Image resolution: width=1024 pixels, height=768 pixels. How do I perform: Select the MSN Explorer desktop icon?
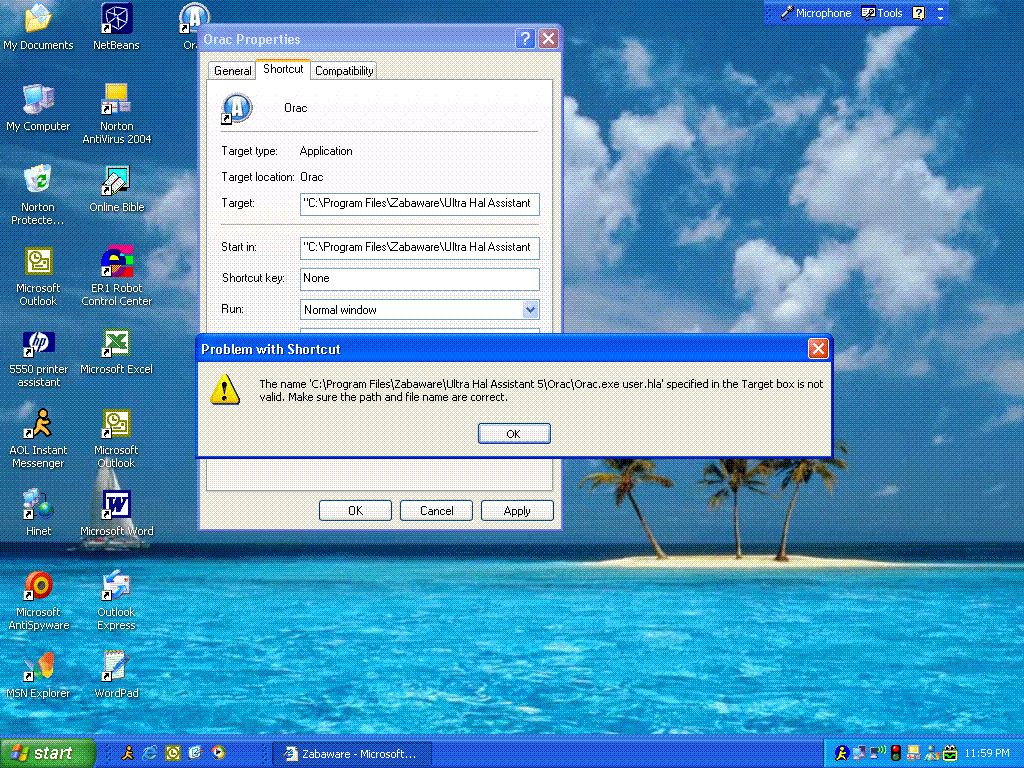(x=38, y=675)
